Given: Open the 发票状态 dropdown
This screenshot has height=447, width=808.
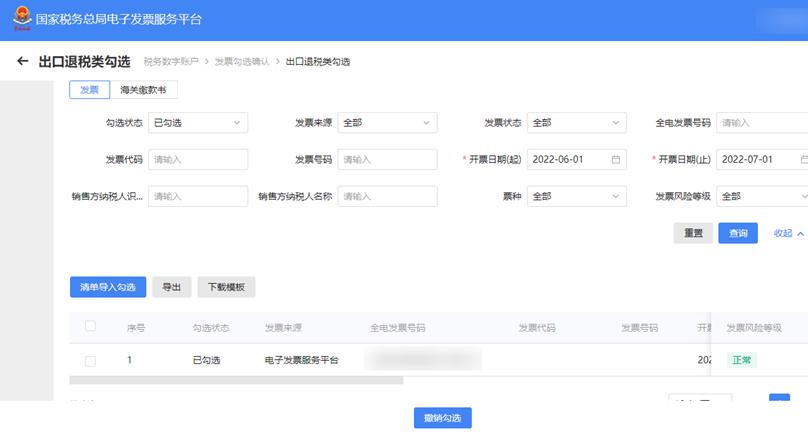Looking at the screenshot, I should (576, 123).
